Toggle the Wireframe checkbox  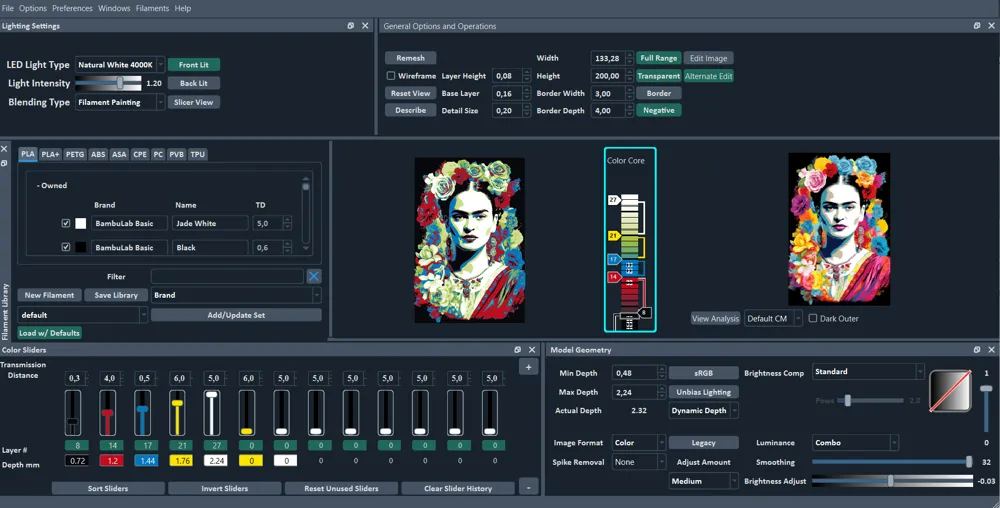[x=390, y=76]
